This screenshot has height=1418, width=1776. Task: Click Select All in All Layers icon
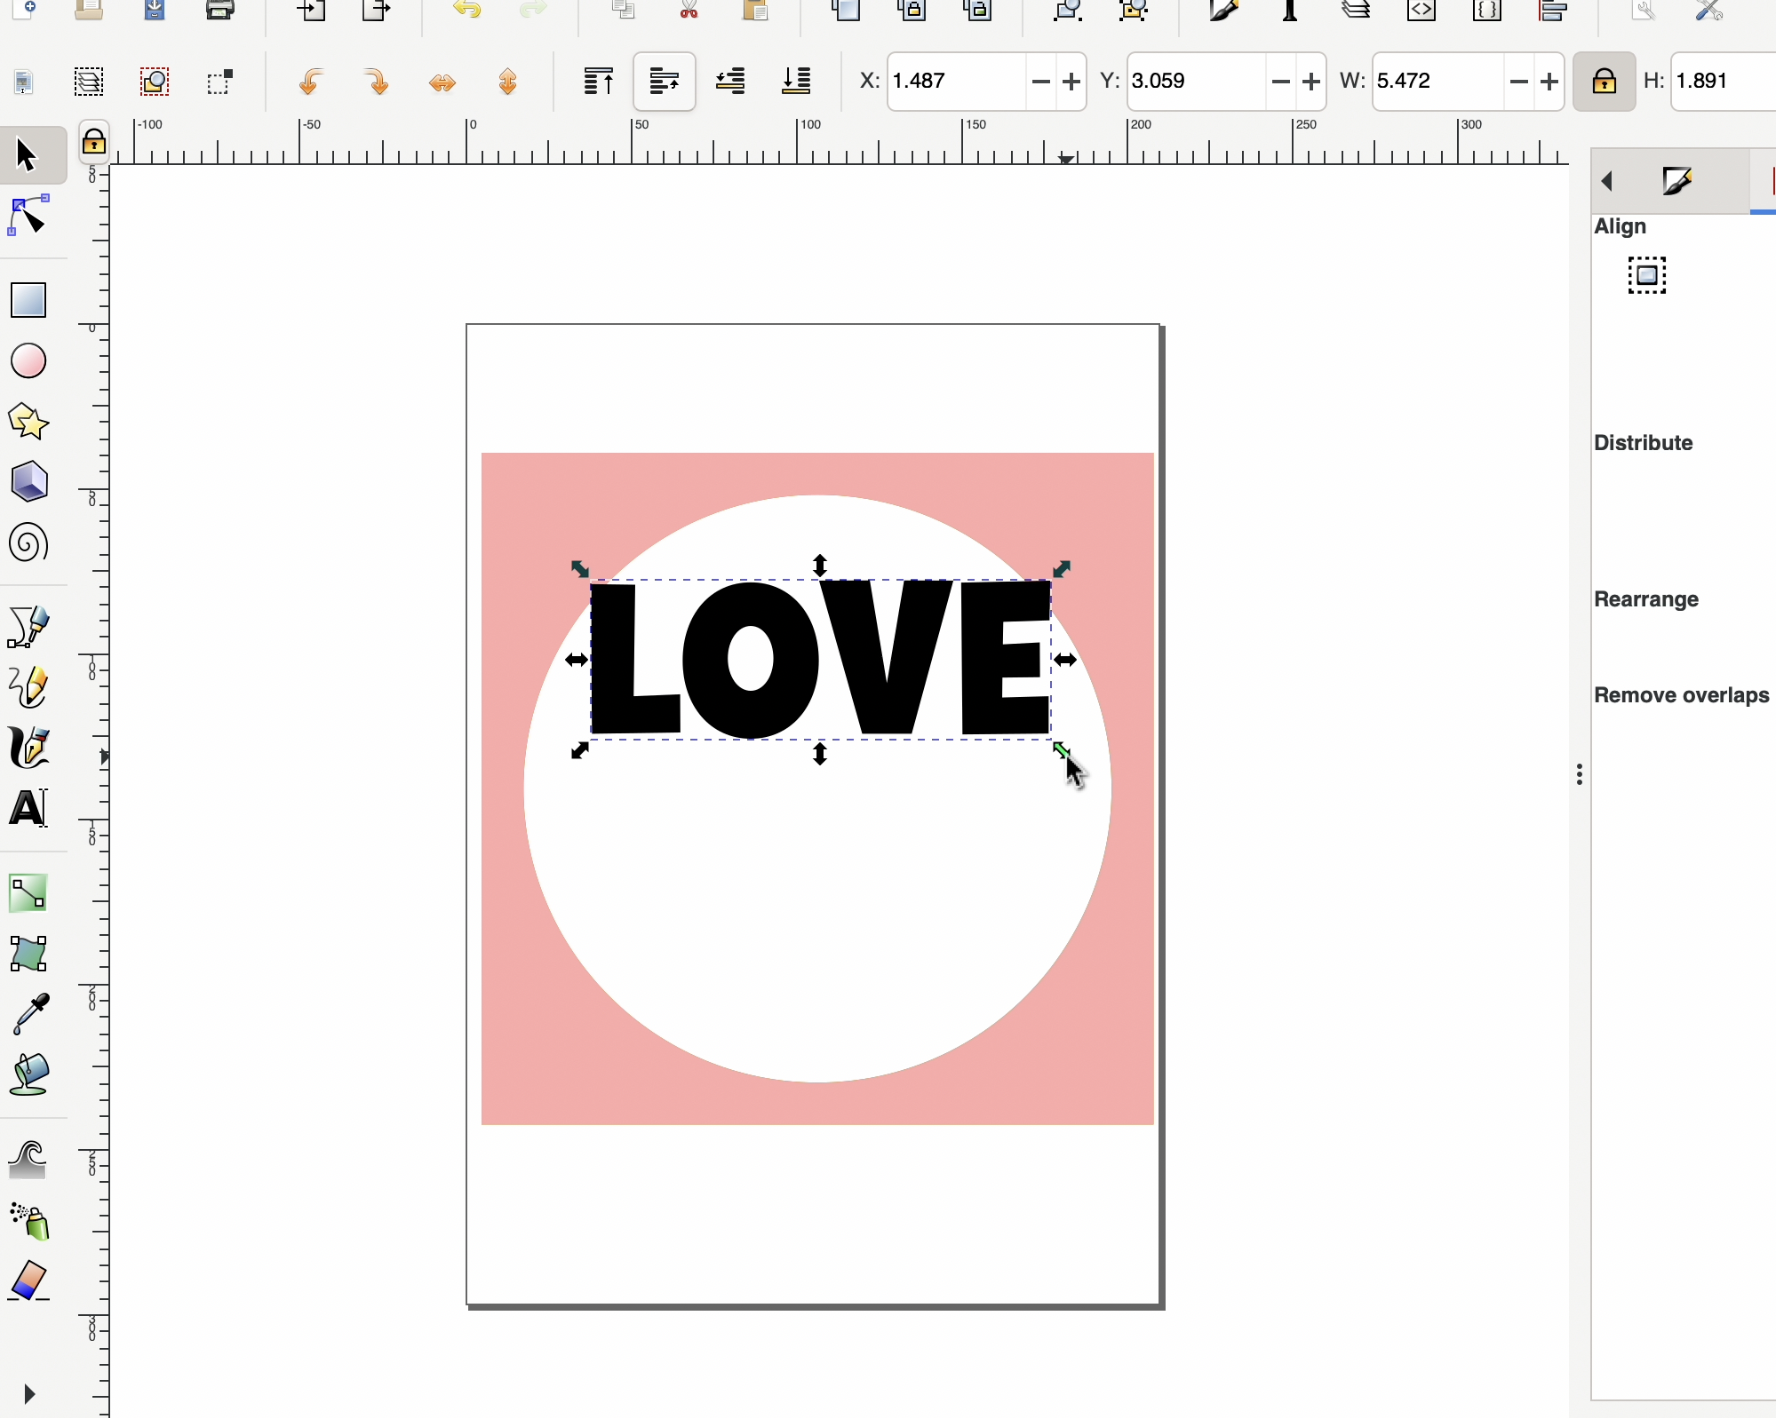point(89,81)
